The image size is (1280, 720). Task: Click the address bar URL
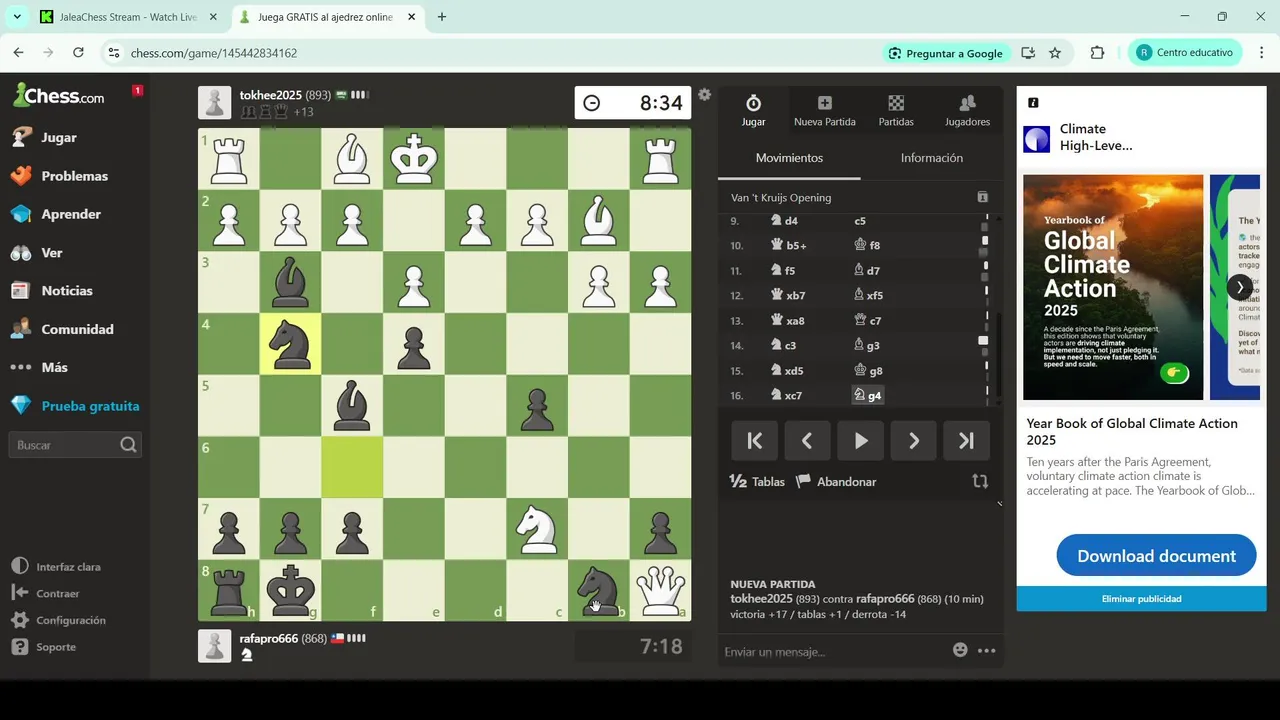pos(214,53)
